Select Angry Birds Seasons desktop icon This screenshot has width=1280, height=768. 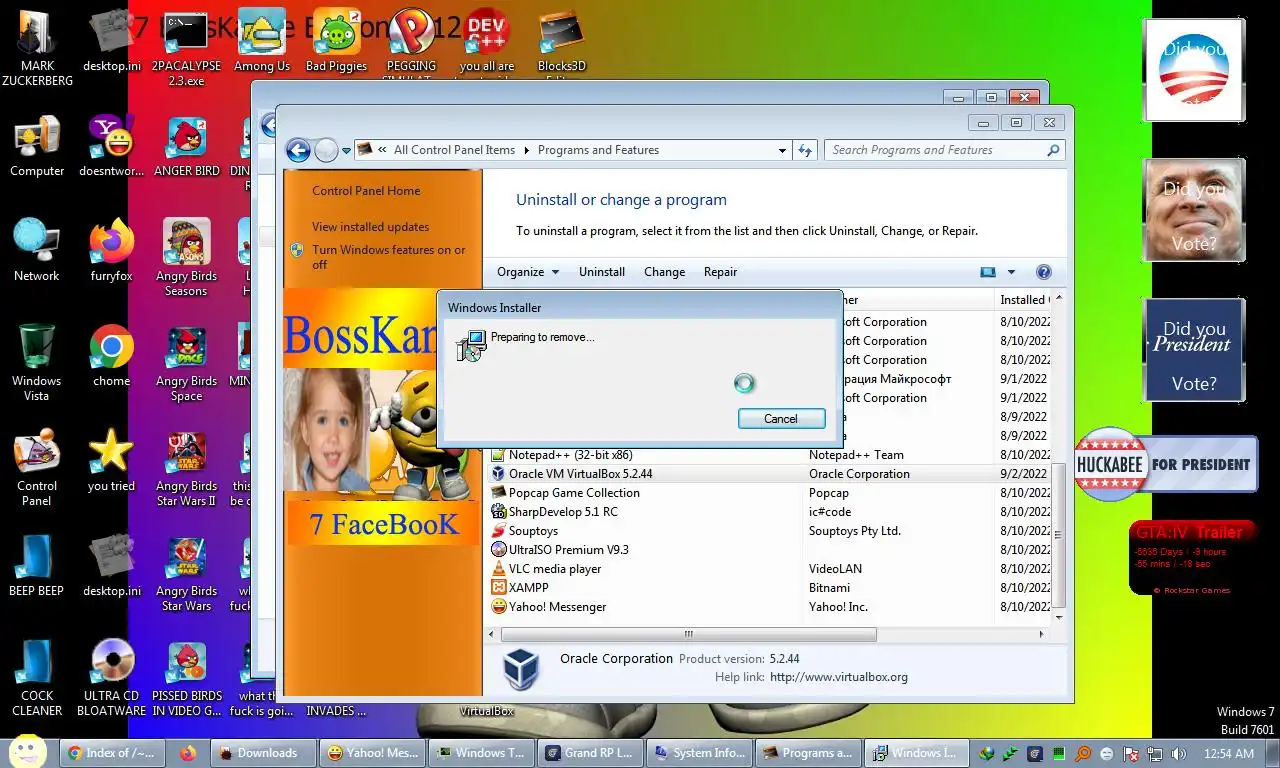[186, 259]
